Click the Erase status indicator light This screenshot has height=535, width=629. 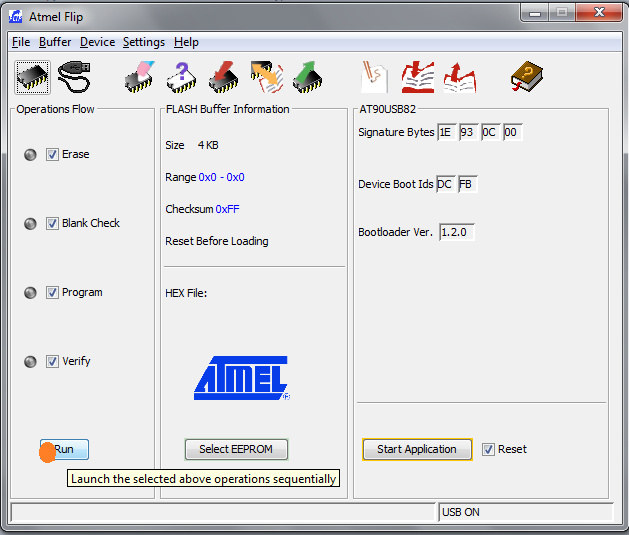click(30, 154)
